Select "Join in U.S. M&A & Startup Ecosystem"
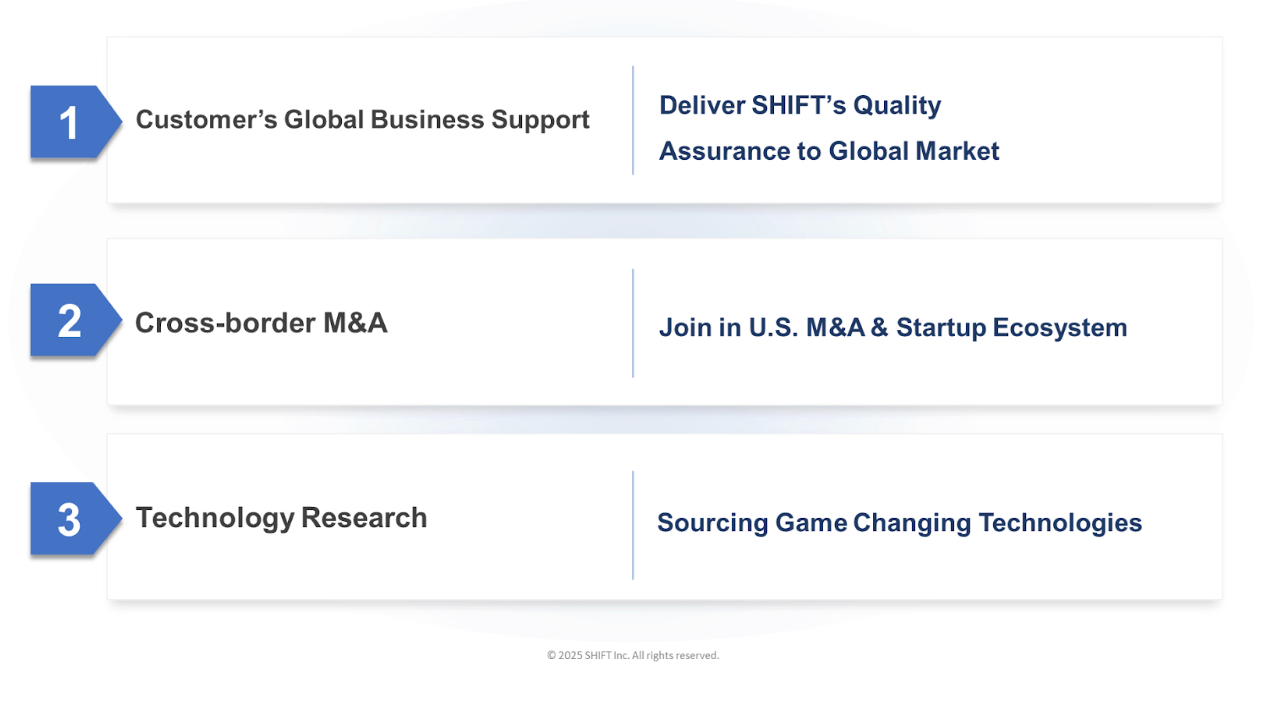 (892, 328)
